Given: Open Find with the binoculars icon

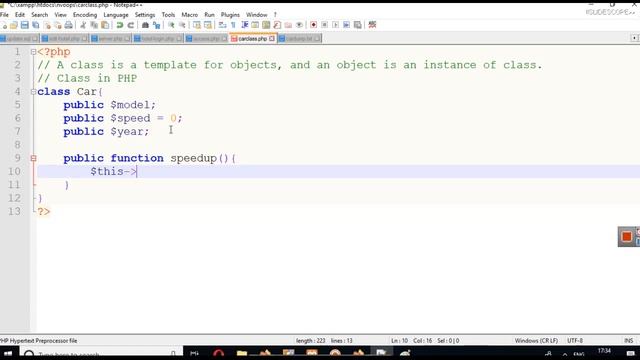Looking at the screenshot, I should click(145, 25).
